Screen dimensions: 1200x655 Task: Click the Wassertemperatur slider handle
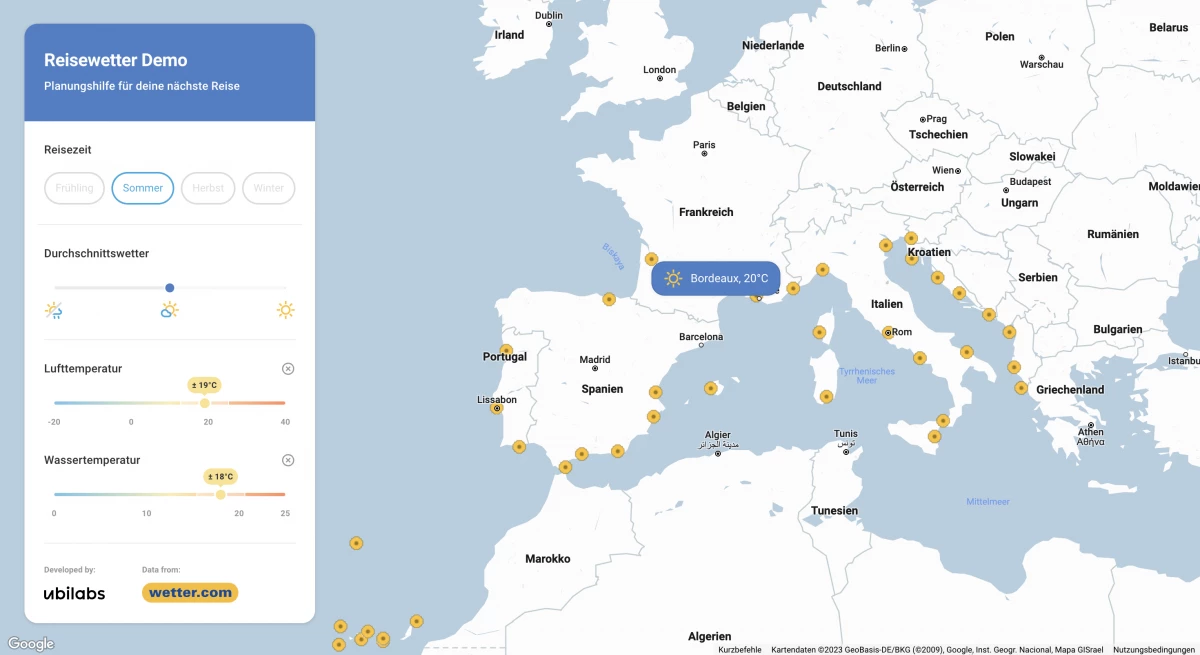coord(221,494)
